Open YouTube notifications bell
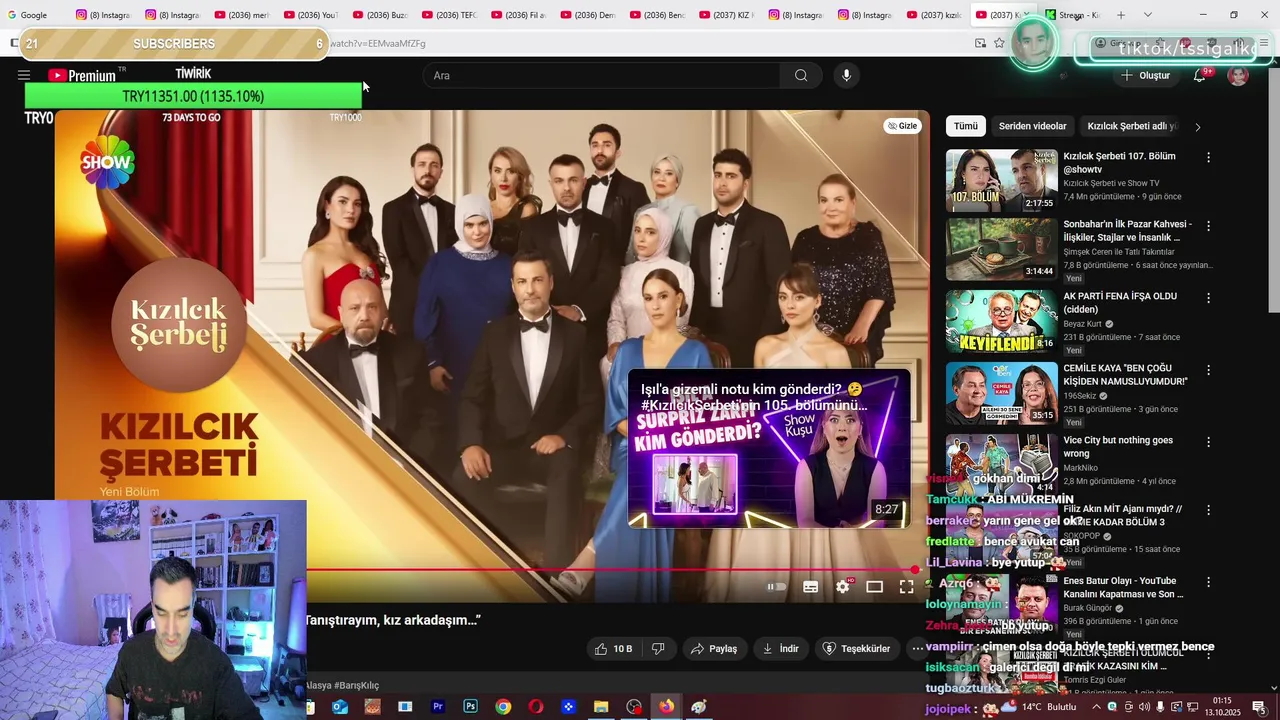This screenshot has width=1280, height=720. [x=1199, y=75]
